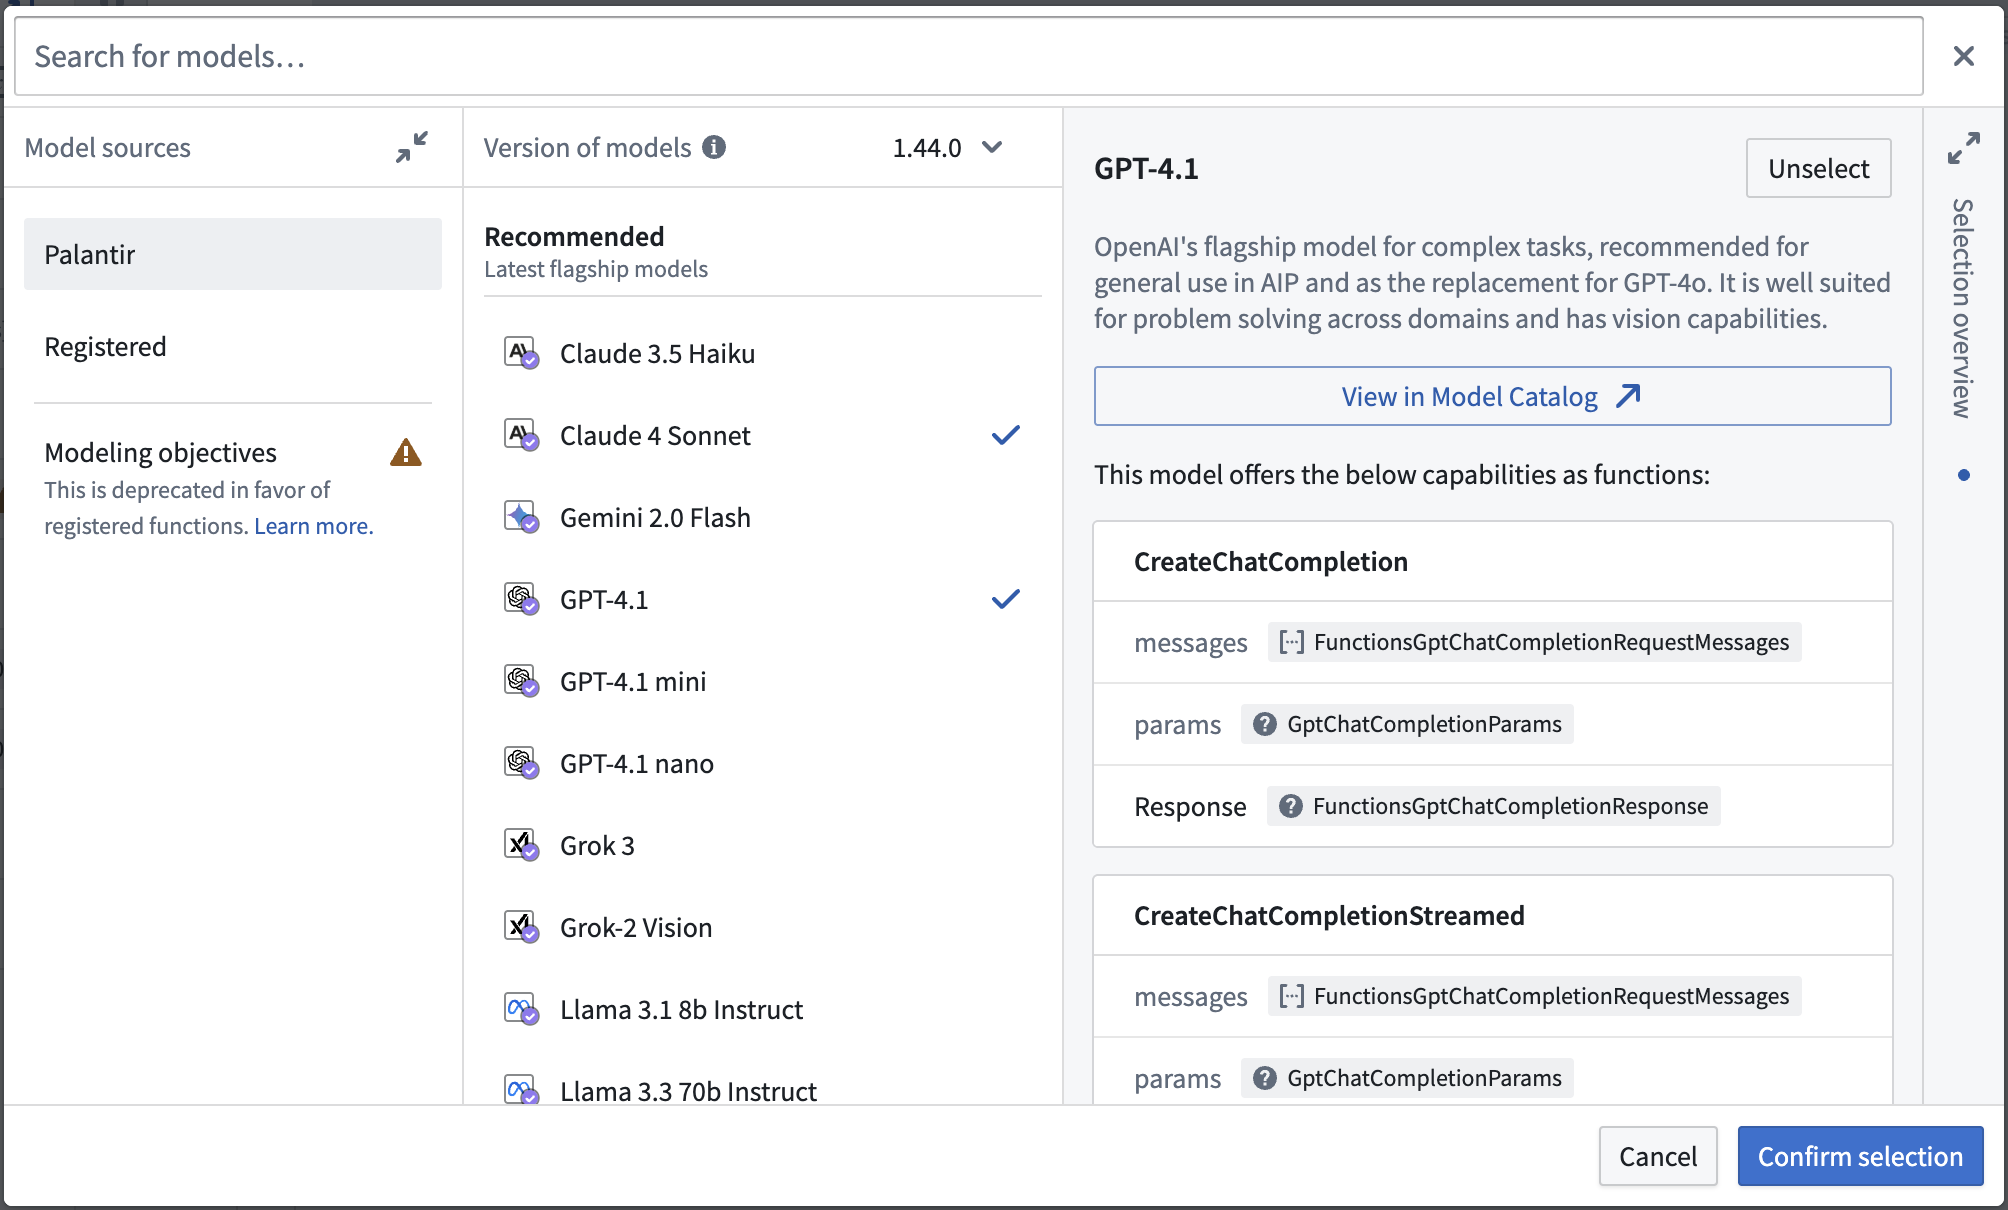Expand the Selection overview side panel
This screenshot has height=1210, width=2008.
tap(1963, 146)
